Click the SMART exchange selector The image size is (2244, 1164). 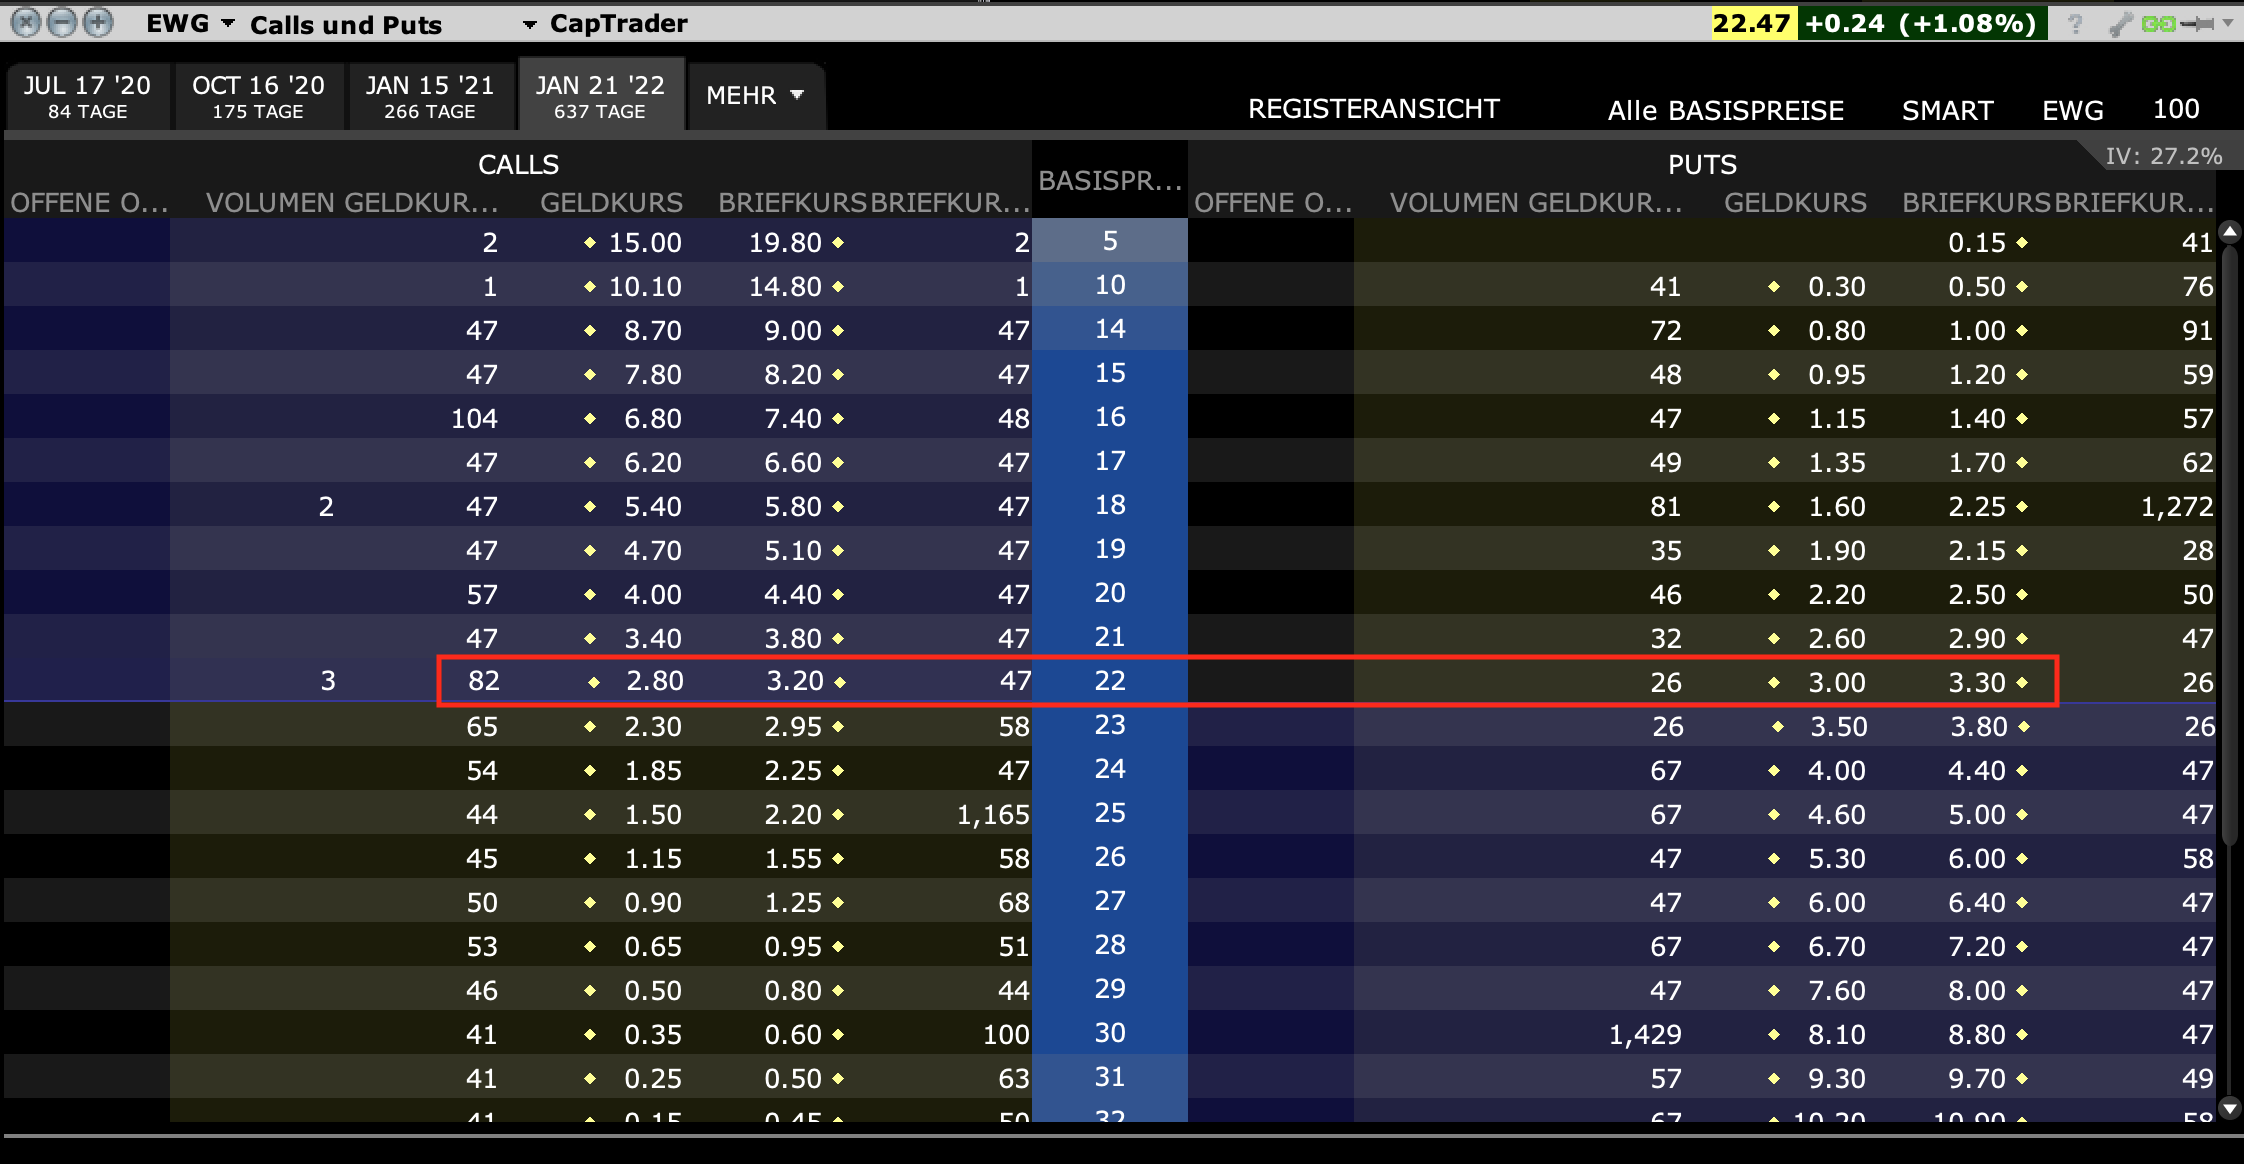coord(1947,110)
